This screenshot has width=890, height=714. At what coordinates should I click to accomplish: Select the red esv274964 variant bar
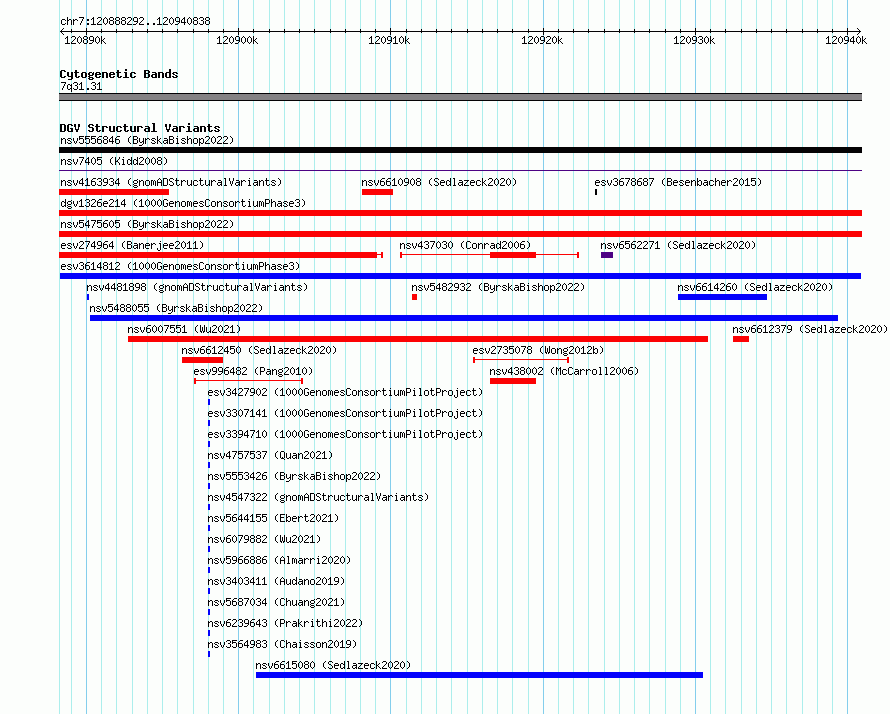coord(221,255)
